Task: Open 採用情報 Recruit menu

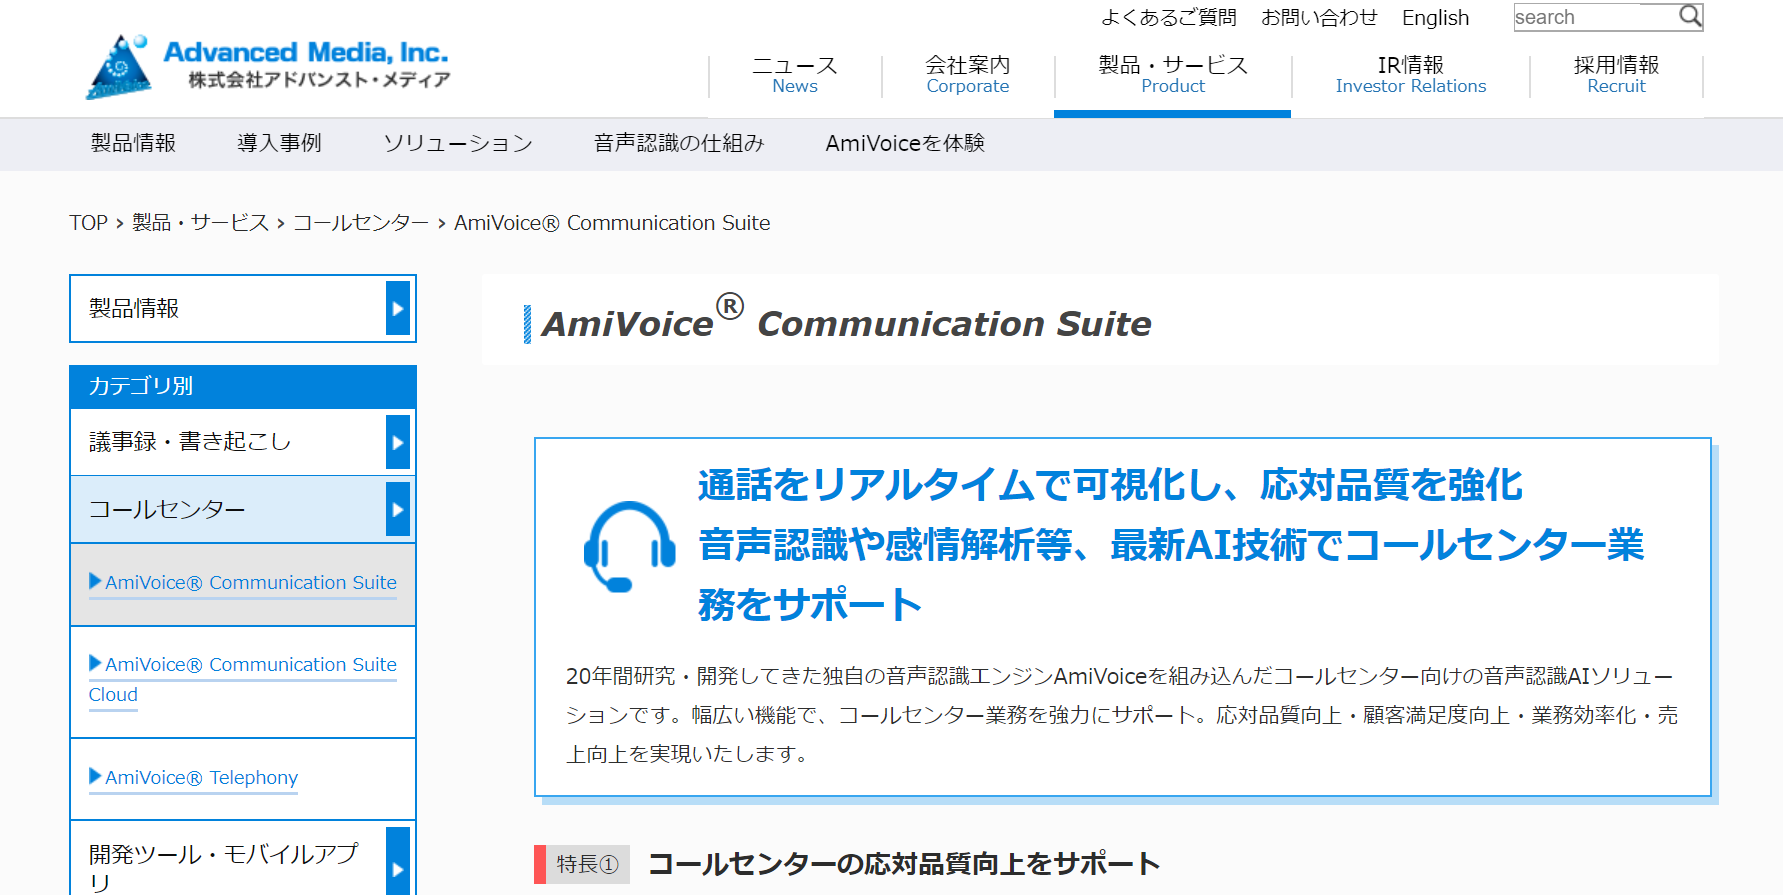Action: coord(1616,75)
